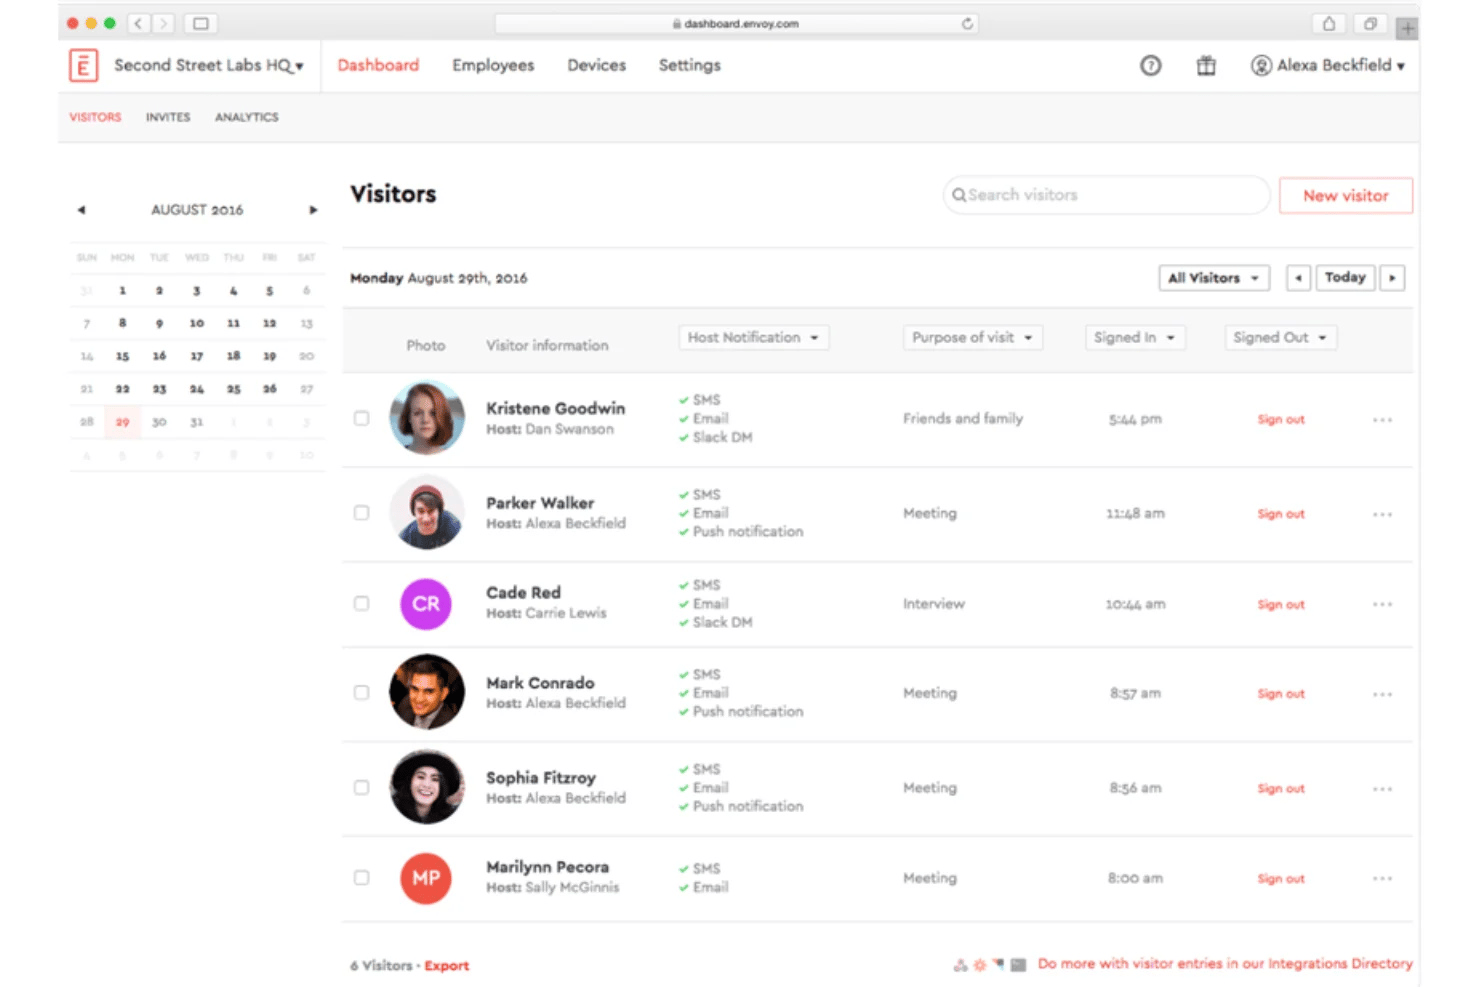The width and height of the screenshot is (1480, 987).
Task: Open the gift box icon
Action: coord(1206,66)
